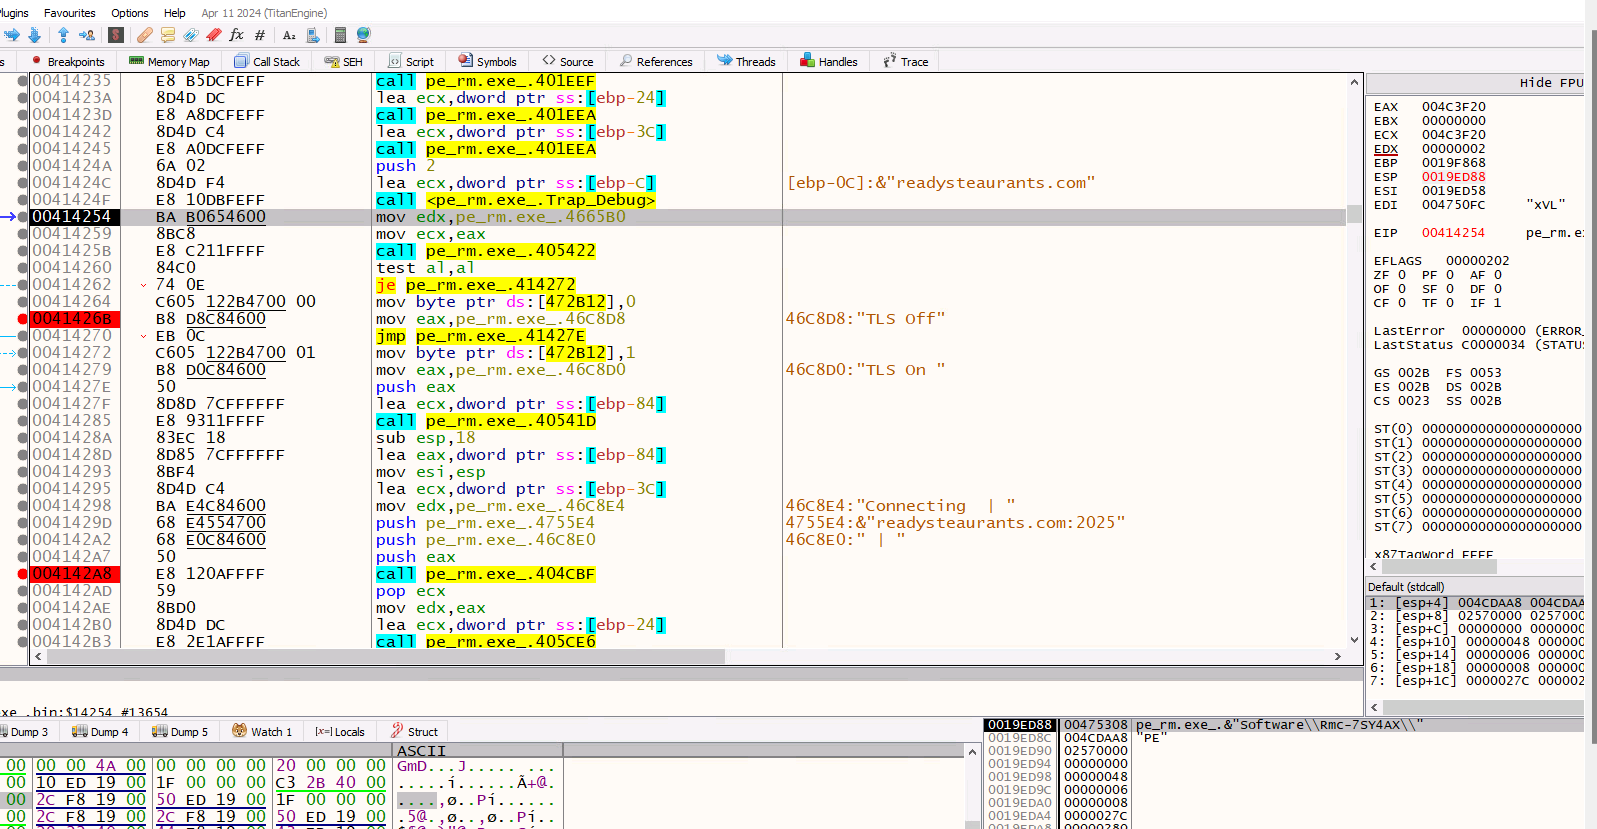1597x829 pixels.
Task: Click the Trace Over downward dotted arrow icon
Action: pyautogui.click(x=34, y=35)
